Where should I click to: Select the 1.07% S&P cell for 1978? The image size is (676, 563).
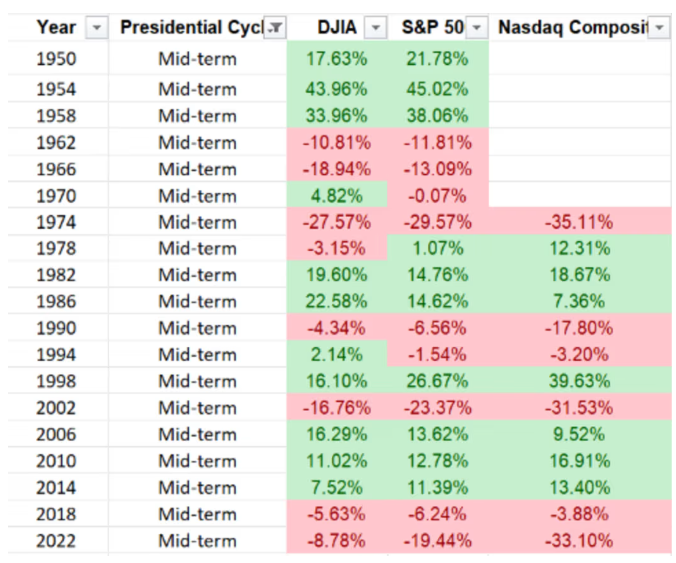click(437, 248)
